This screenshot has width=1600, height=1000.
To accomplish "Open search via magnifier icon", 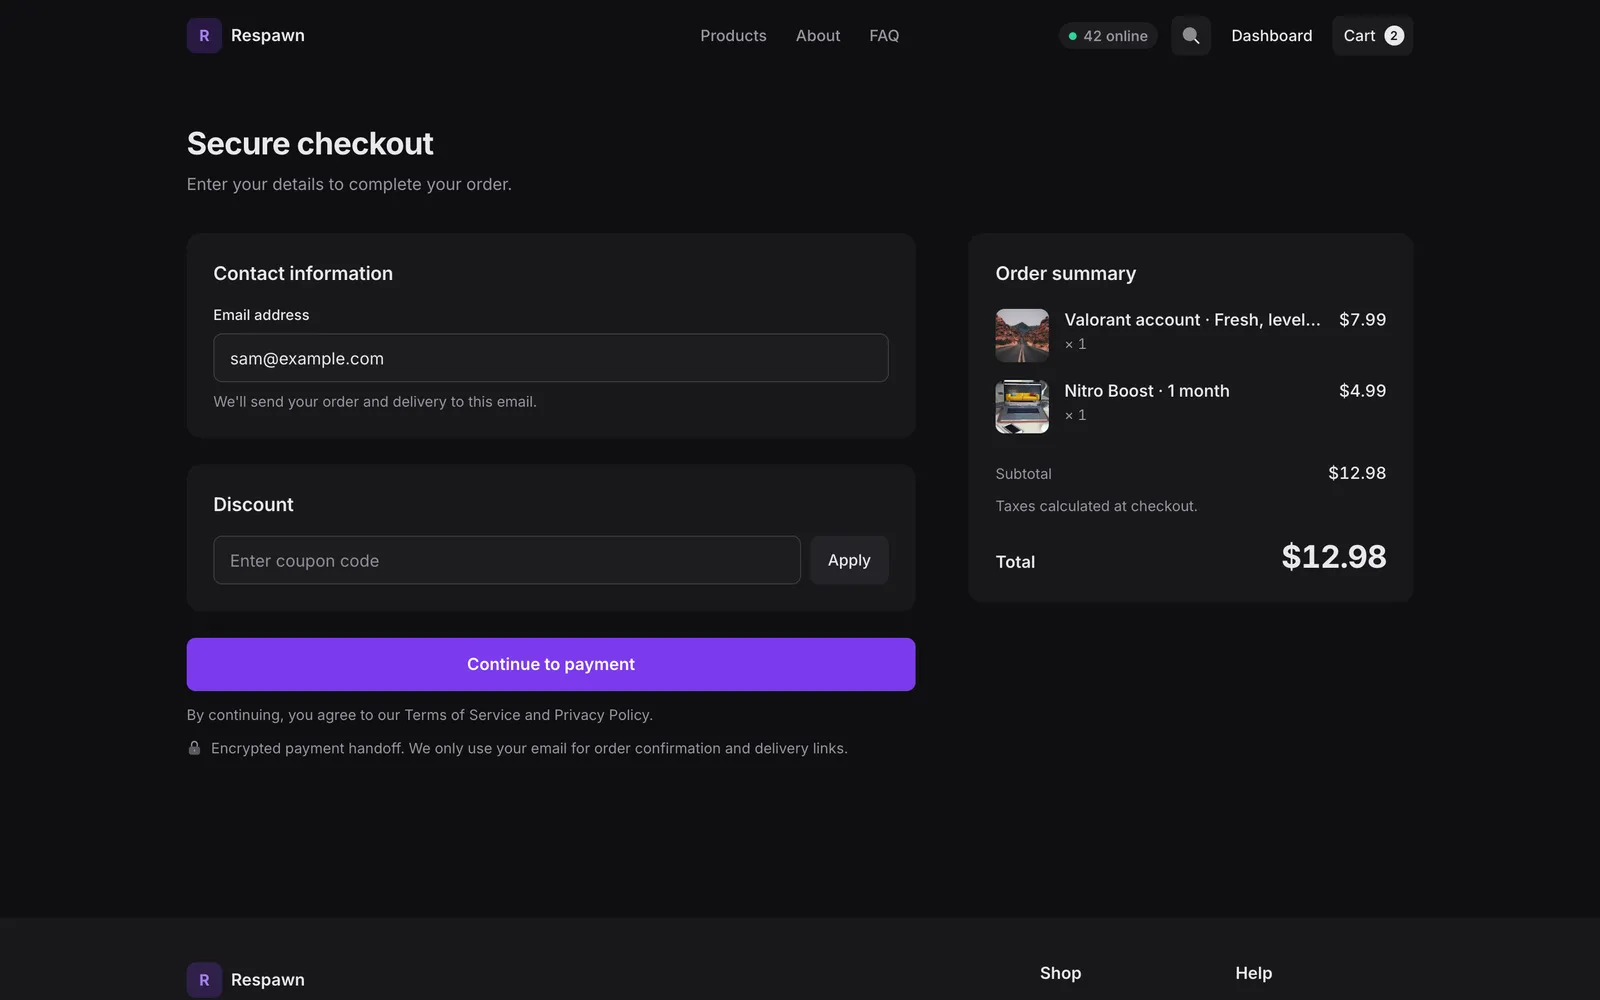I will click(x=1191, y=36).
